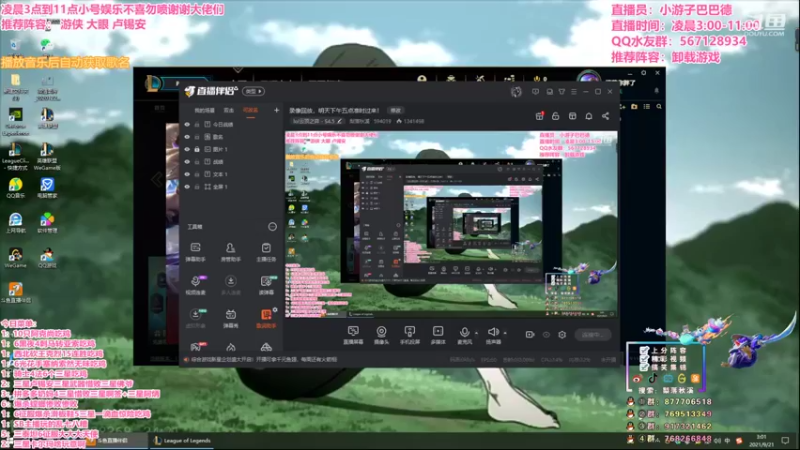Viewport: 800px width, 450px height.
Task: Click the 修改 edit title button
Action: tap(396, 110)
